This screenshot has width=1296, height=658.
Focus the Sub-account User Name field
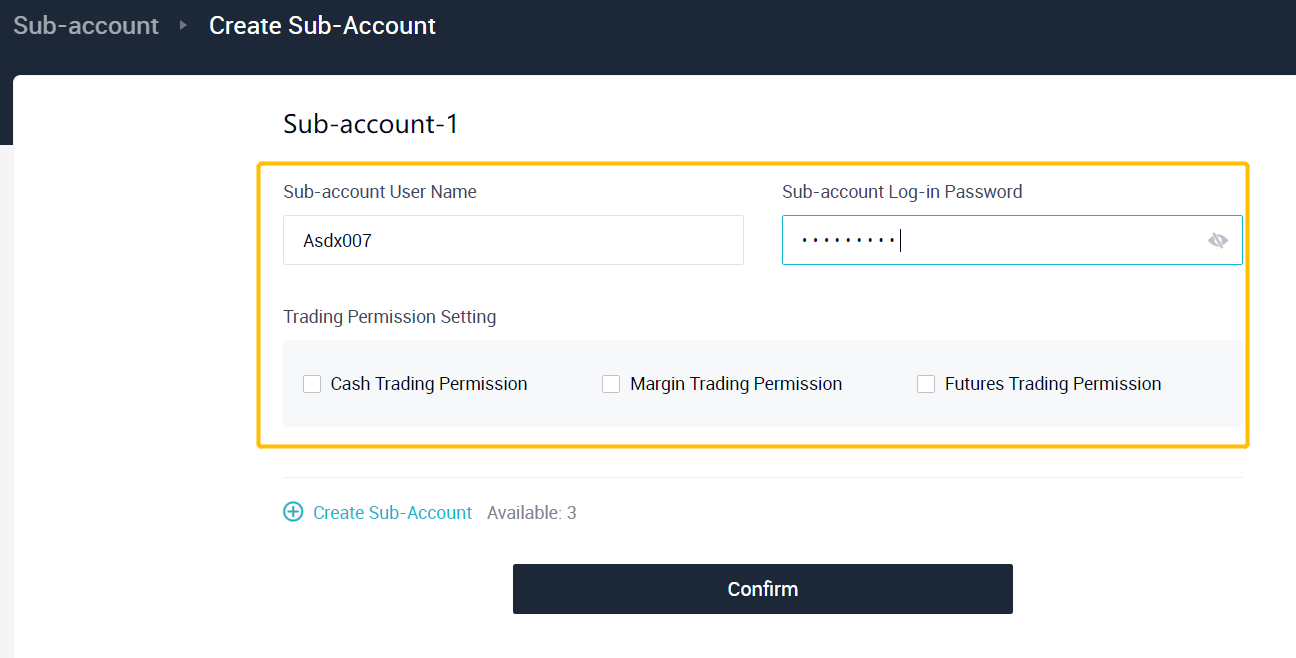(513, 240)
